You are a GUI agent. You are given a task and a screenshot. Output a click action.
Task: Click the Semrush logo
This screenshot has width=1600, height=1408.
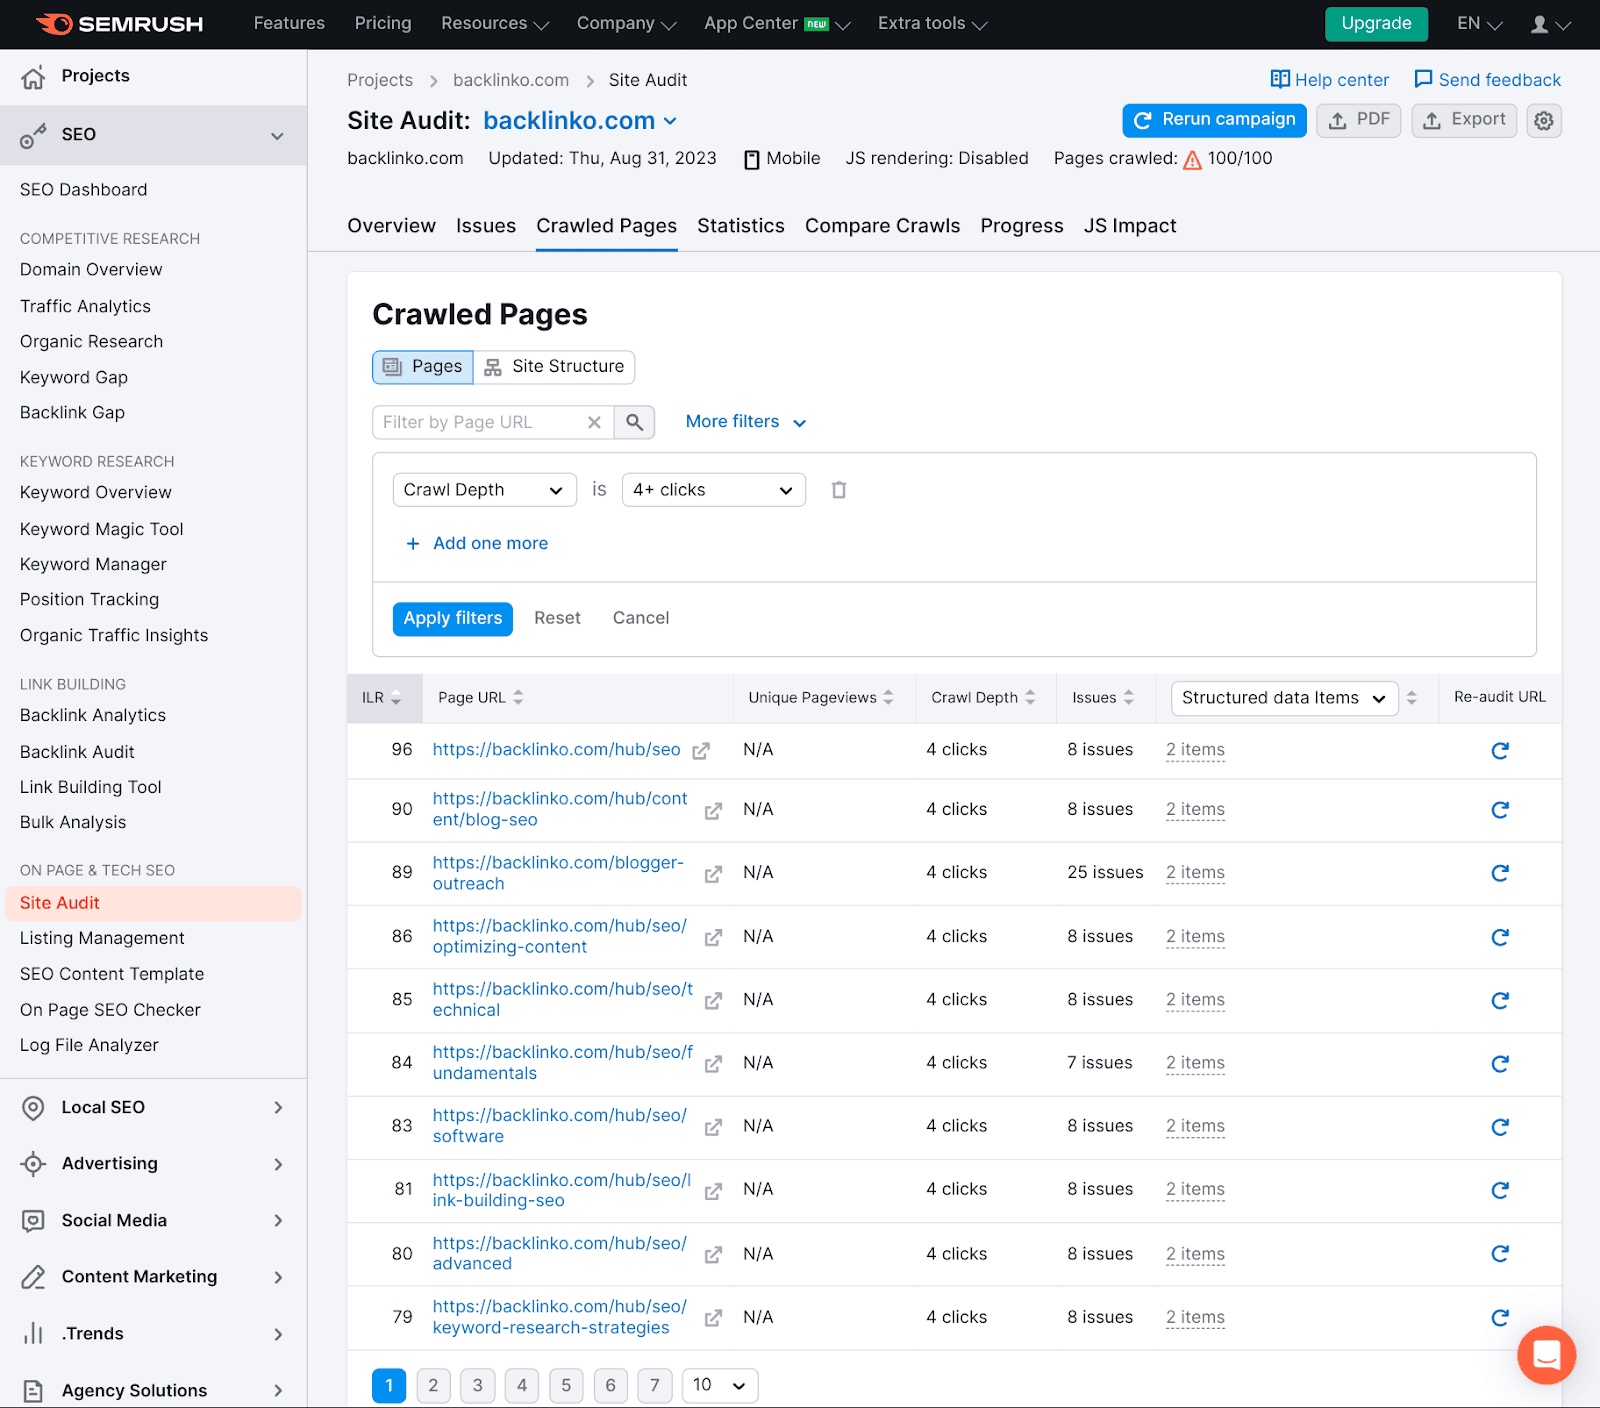click(x=120, y=24)
